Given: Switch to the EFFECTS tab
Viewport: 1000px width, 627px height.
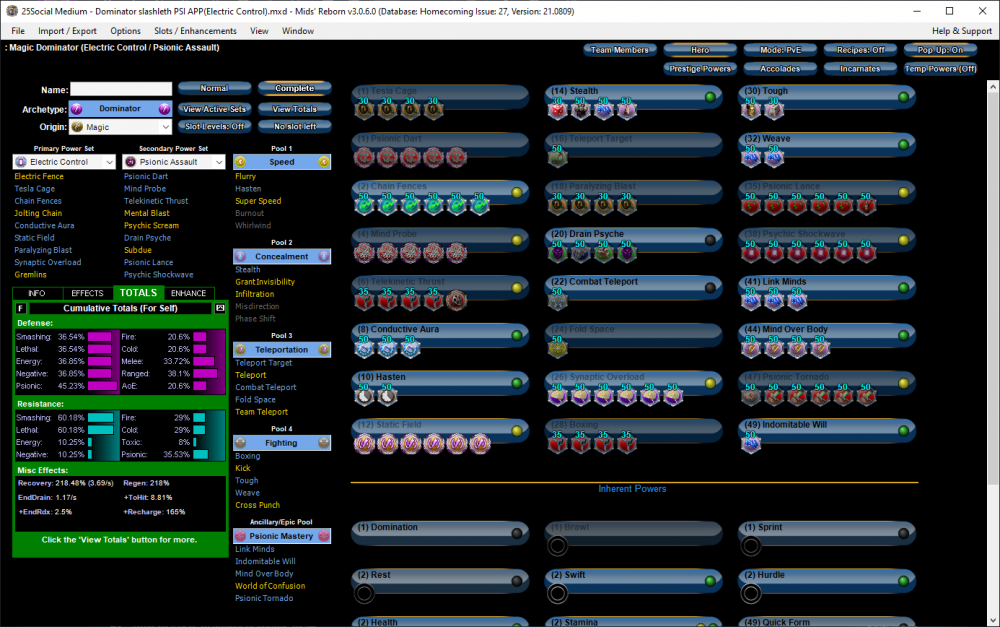Looking at the screenshot, I should tap(87, 293).
